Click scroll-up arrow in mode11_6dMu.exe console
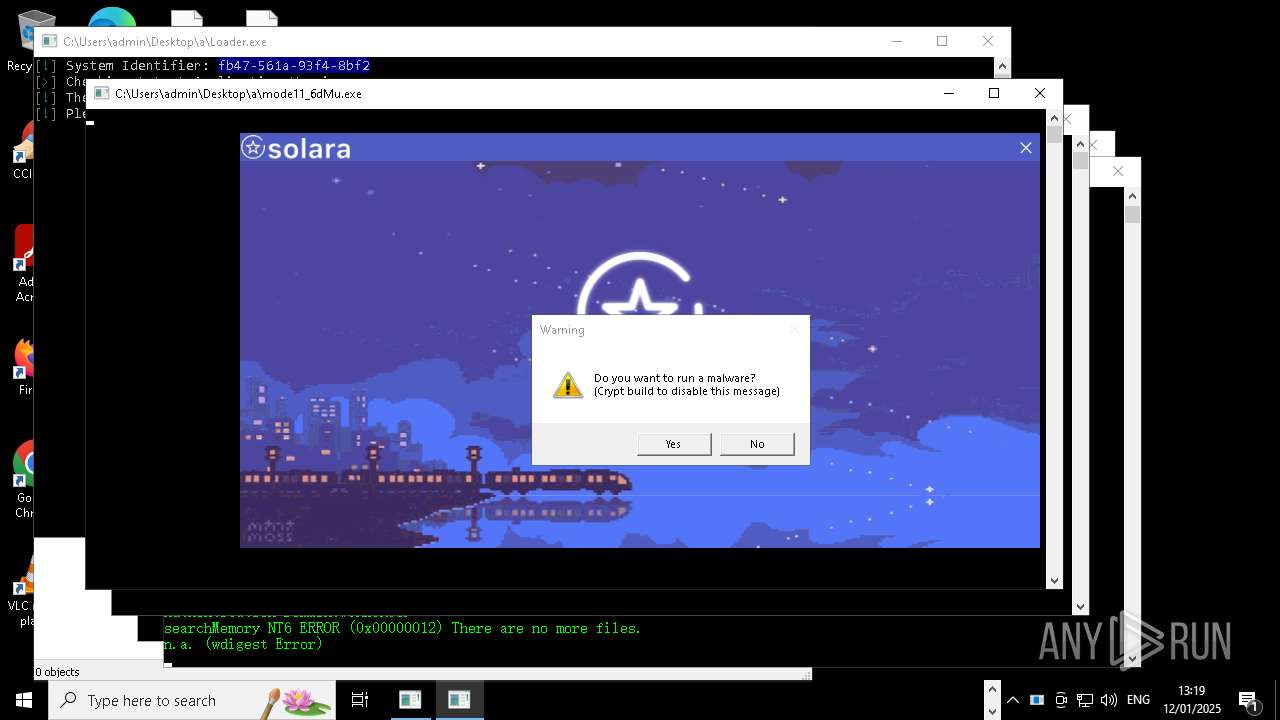The image size is (1280, 720). 1054,118
